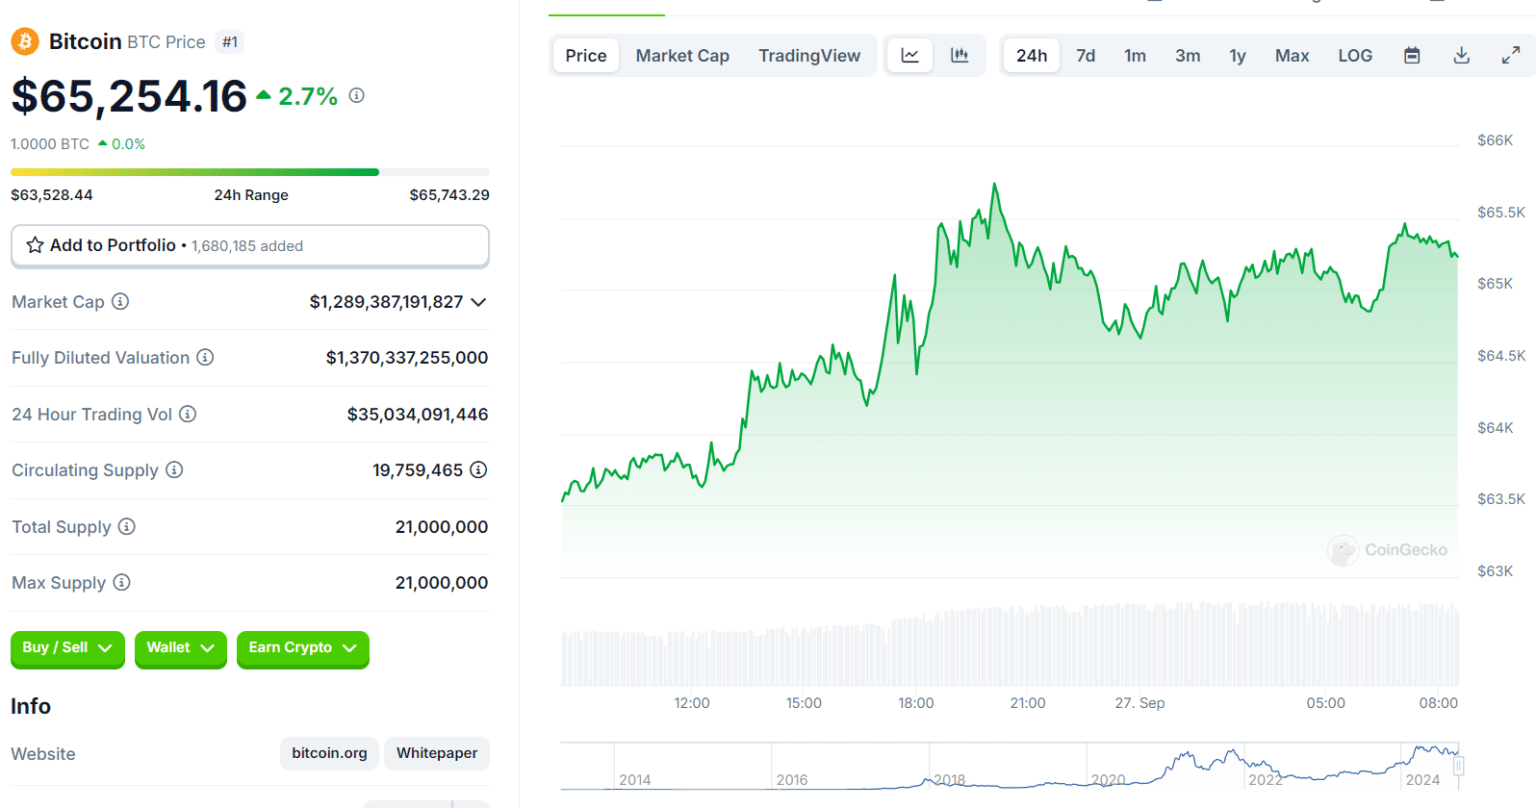Open the price change info icon next to 2.7%
The image size is (1536, 808).
[x=357, y=96]
